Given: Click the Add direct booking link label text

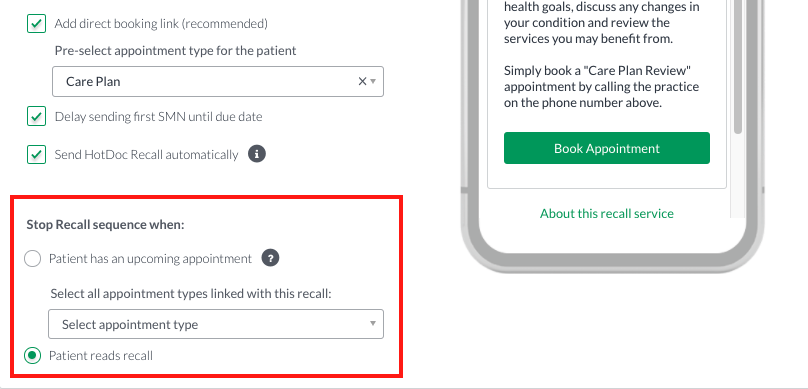Looking at the screenshot, I should click(x=161, y=24).
